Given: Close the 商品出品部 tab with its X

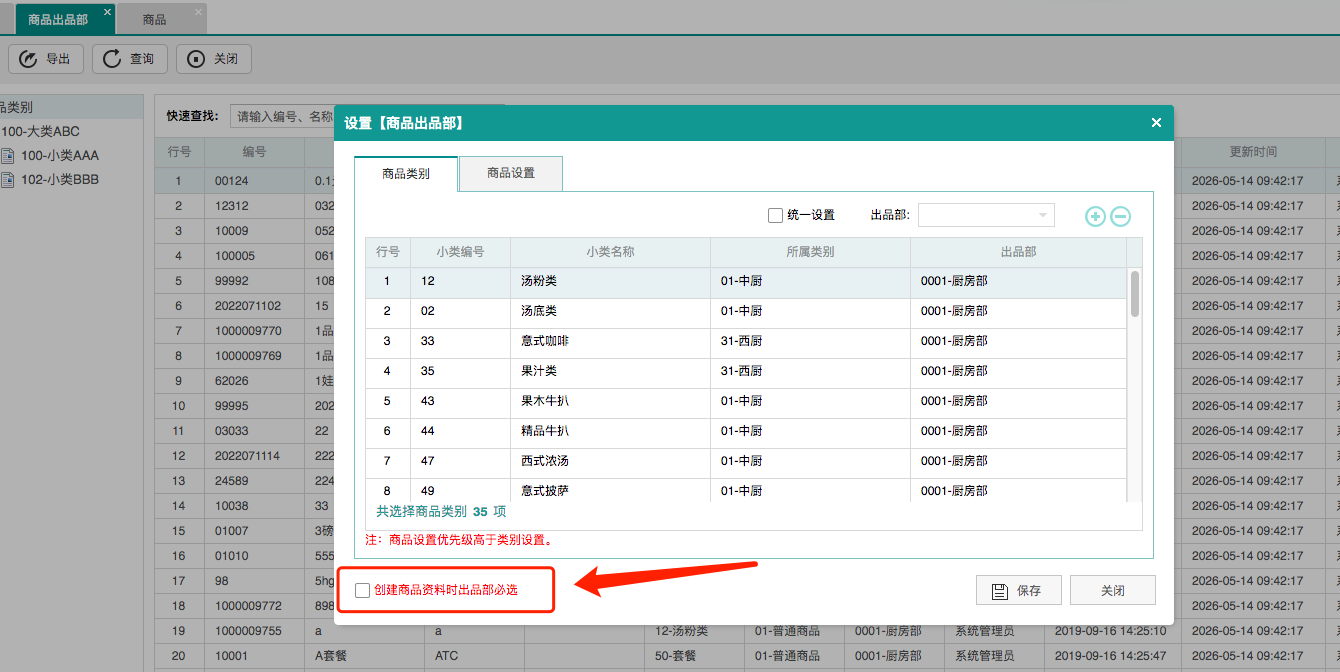Looking at the screenshot, I should [107, 12].
